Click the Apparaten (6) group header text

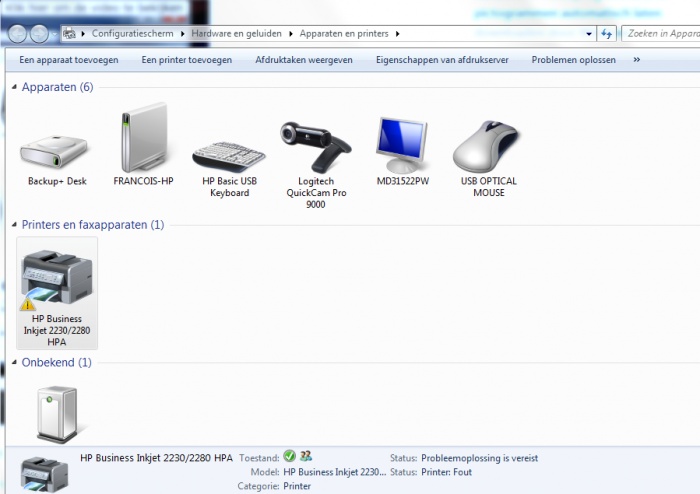58,87
